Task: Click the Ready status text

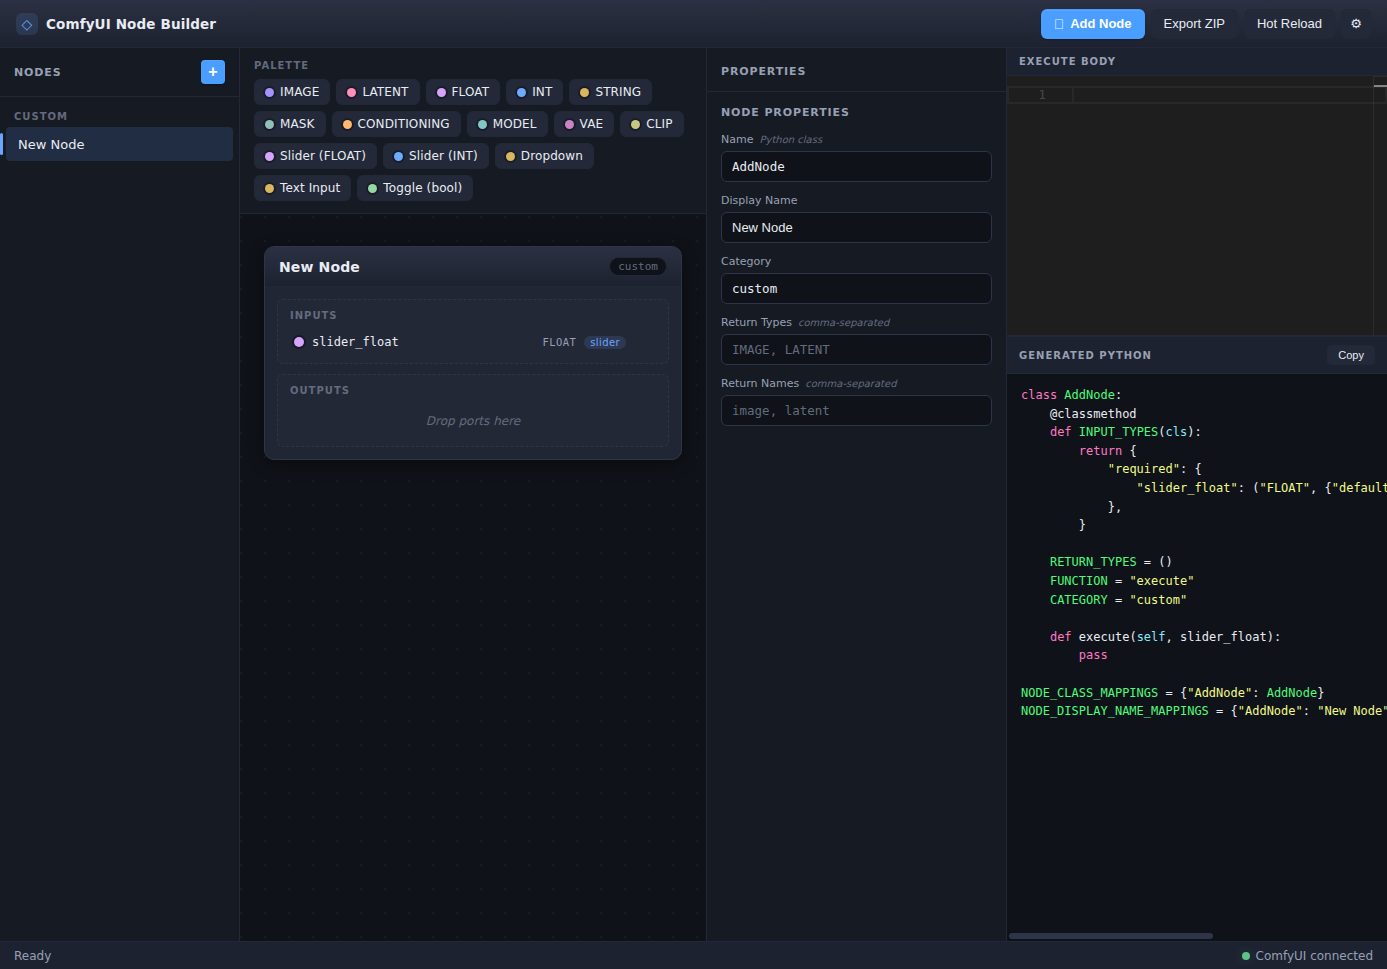Action: point(32,956)
